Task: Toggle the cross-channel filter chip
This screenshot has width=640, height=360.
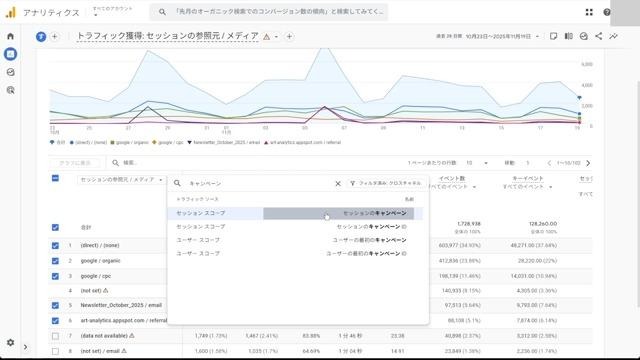Action: point(386,183)
